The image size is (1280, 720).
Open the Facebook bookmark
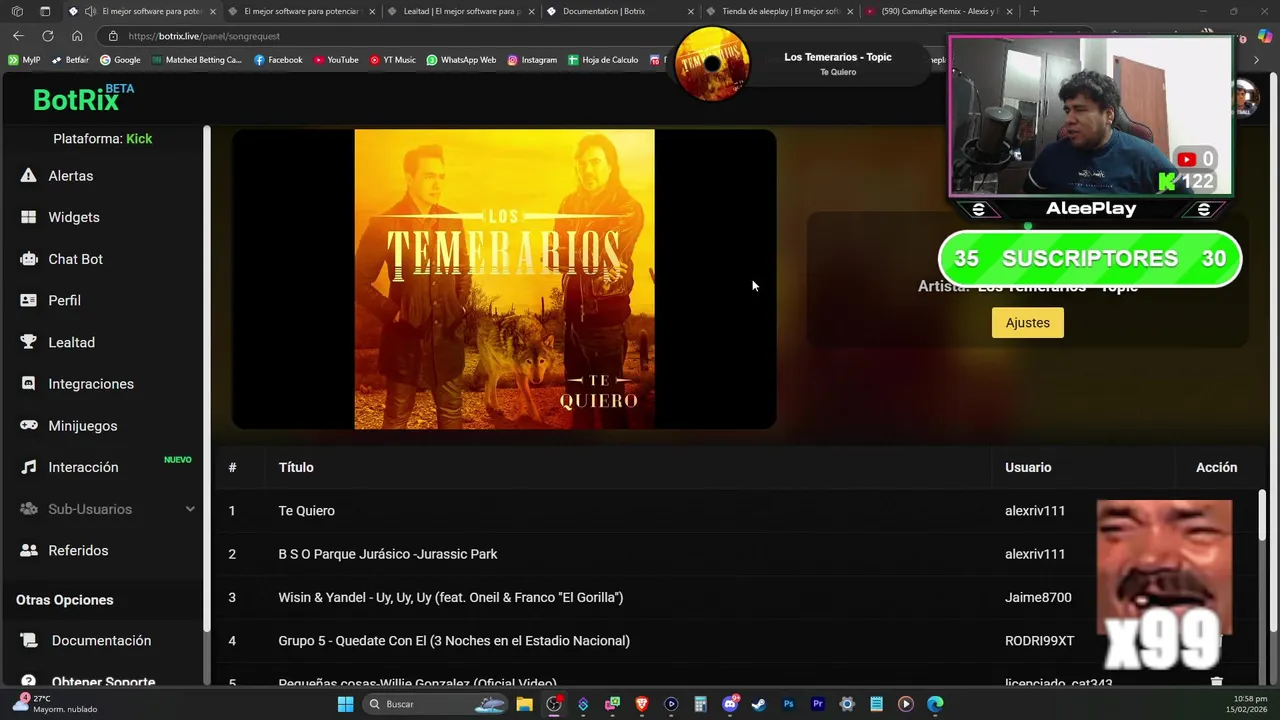coord(278,60)
